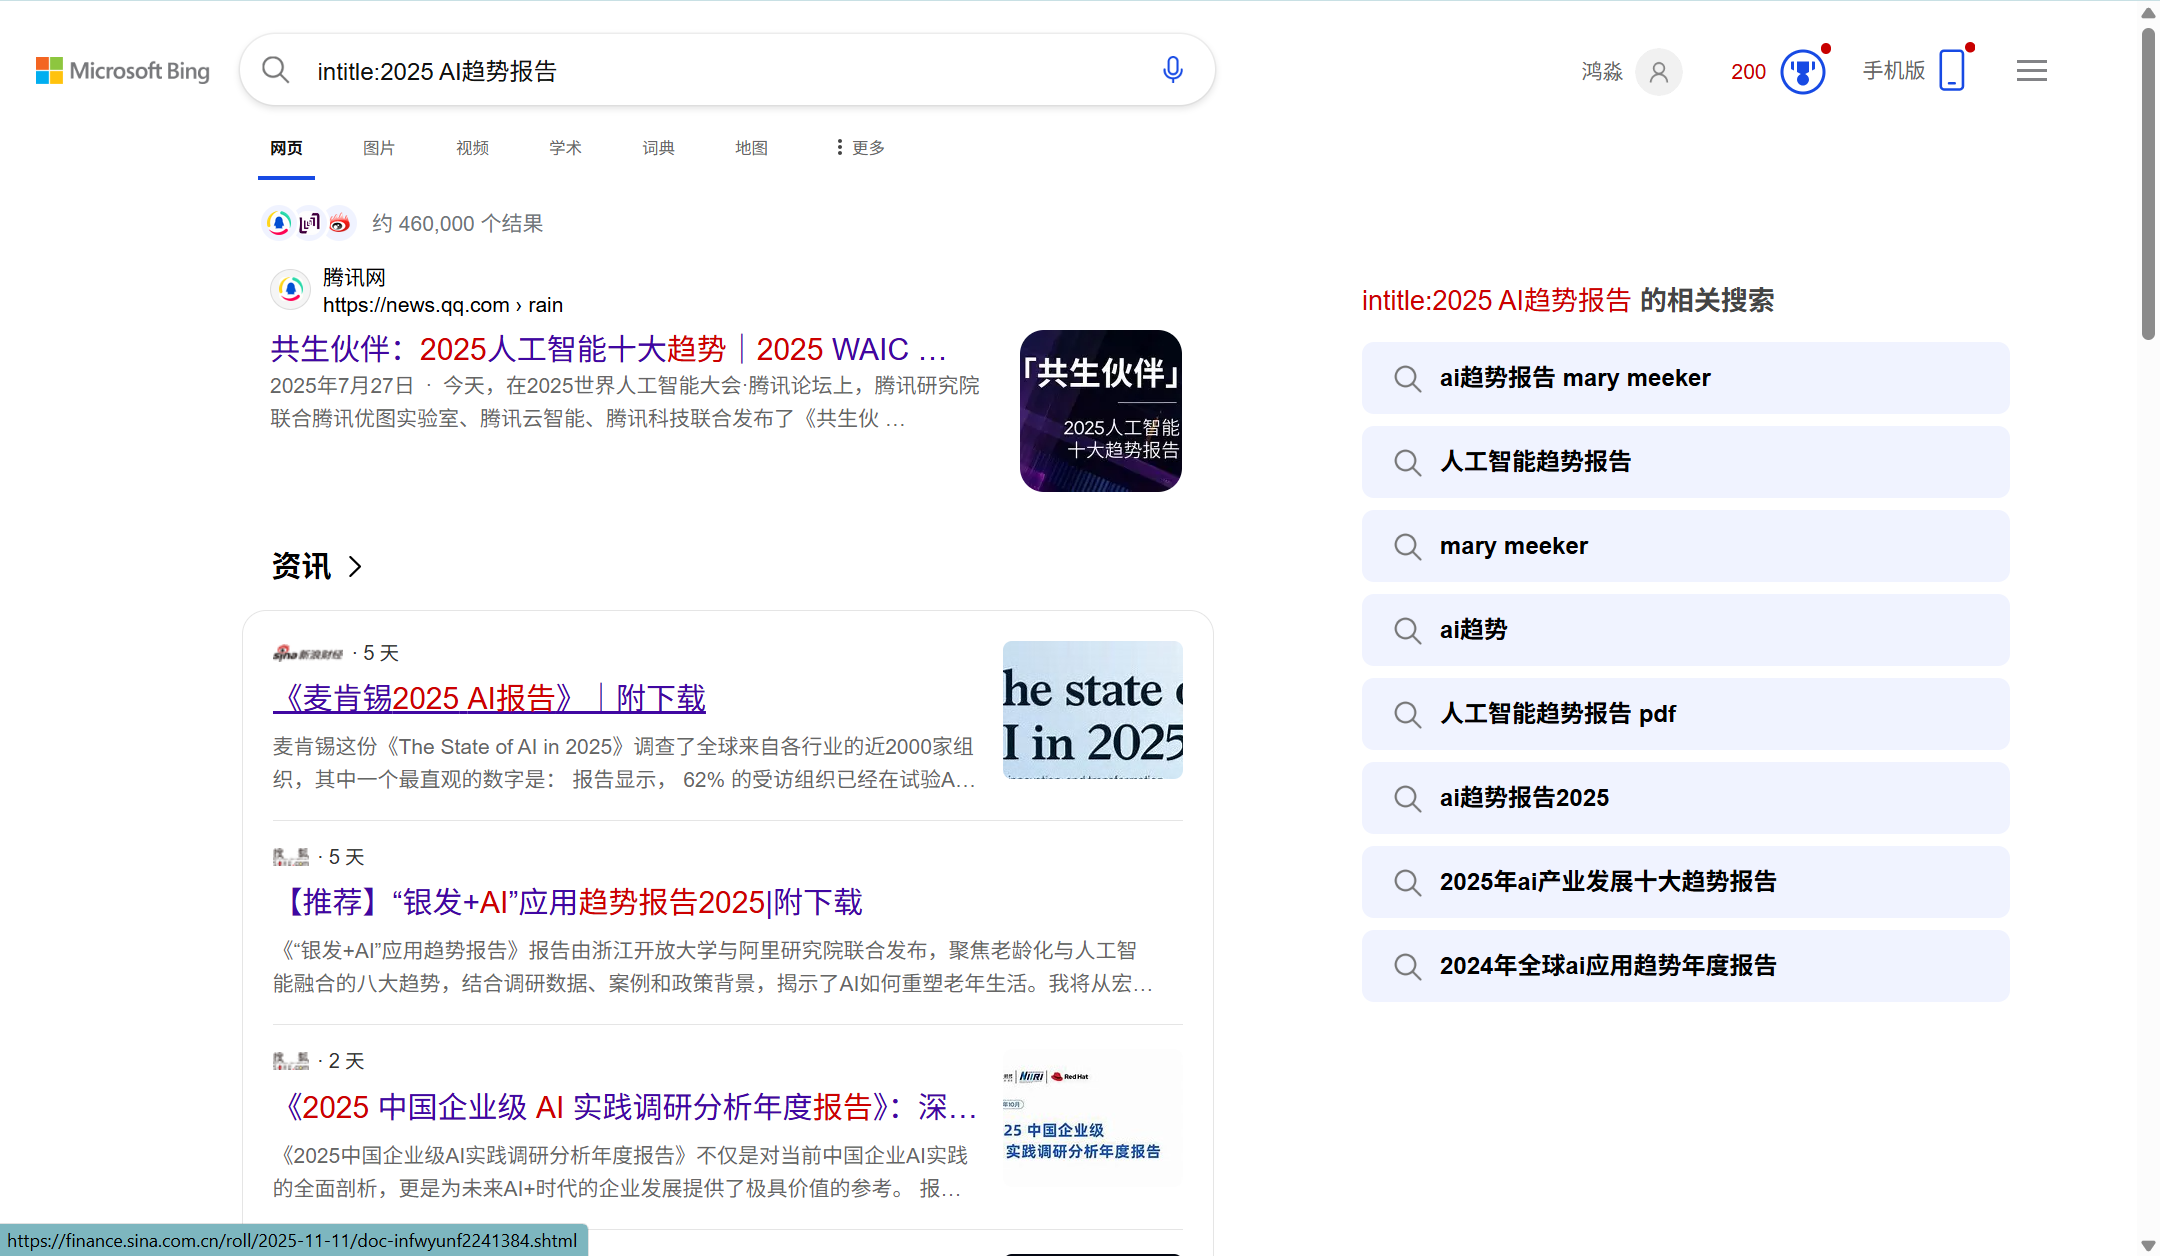Image resolution: width=2160 pixels, height=1256 pixels.
Task: Open the 地图 tab
Action: coord(751,148)
